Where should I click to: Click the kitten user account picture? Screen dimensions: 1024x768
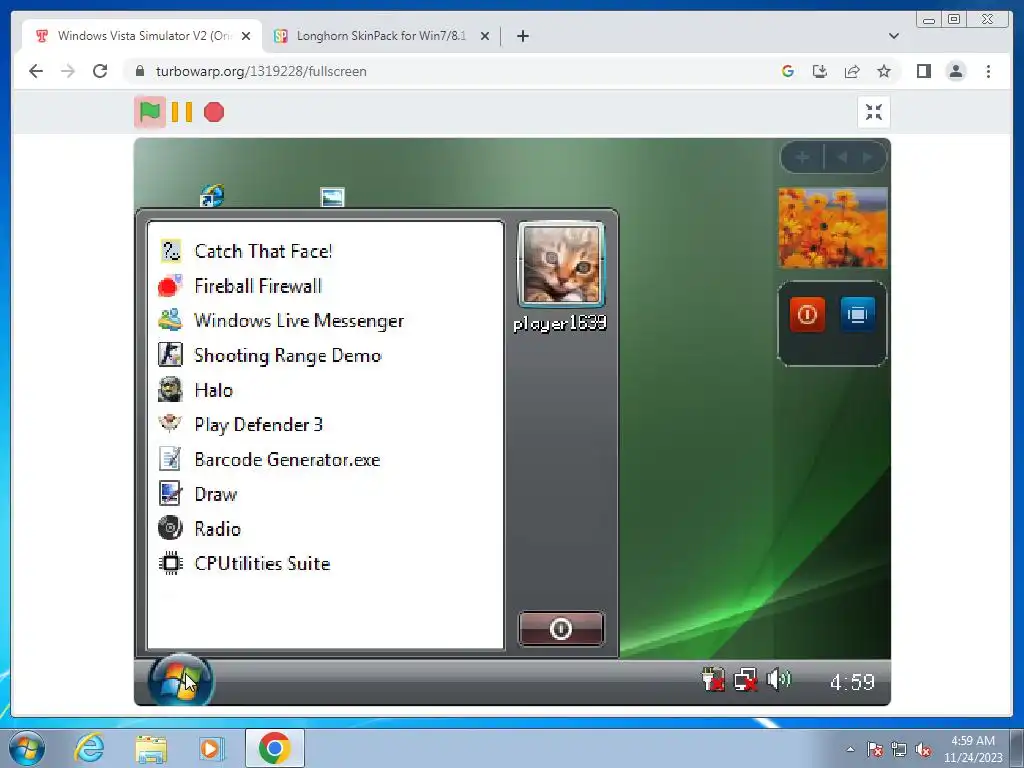(562, 264)
